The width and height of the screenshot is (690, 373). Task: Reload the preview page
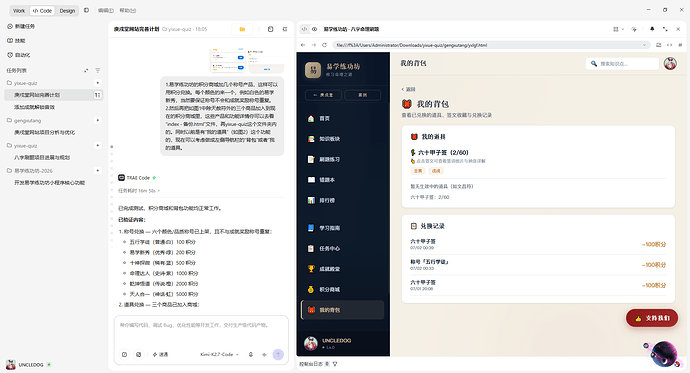pyautogui.click(x=324, y=45)
